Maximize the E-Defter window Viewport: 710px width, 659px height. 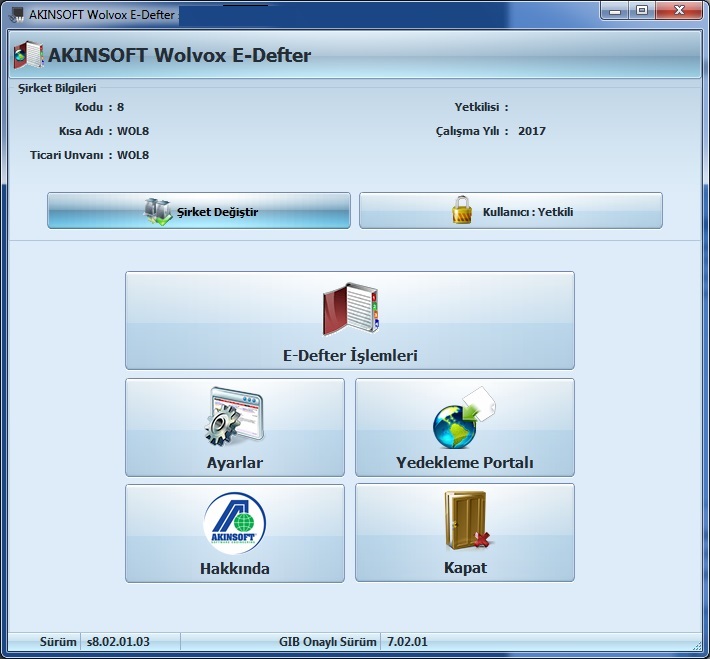[641, 10]
